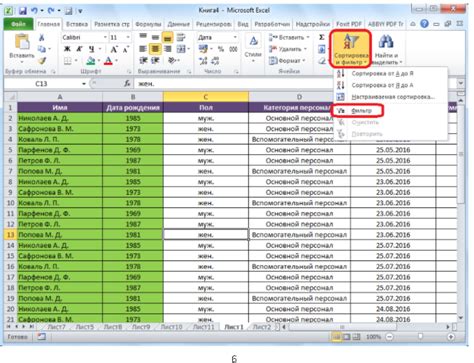The image size is (474, 363).
Task: Apply percent style format
Action: (x=221, y=49)
